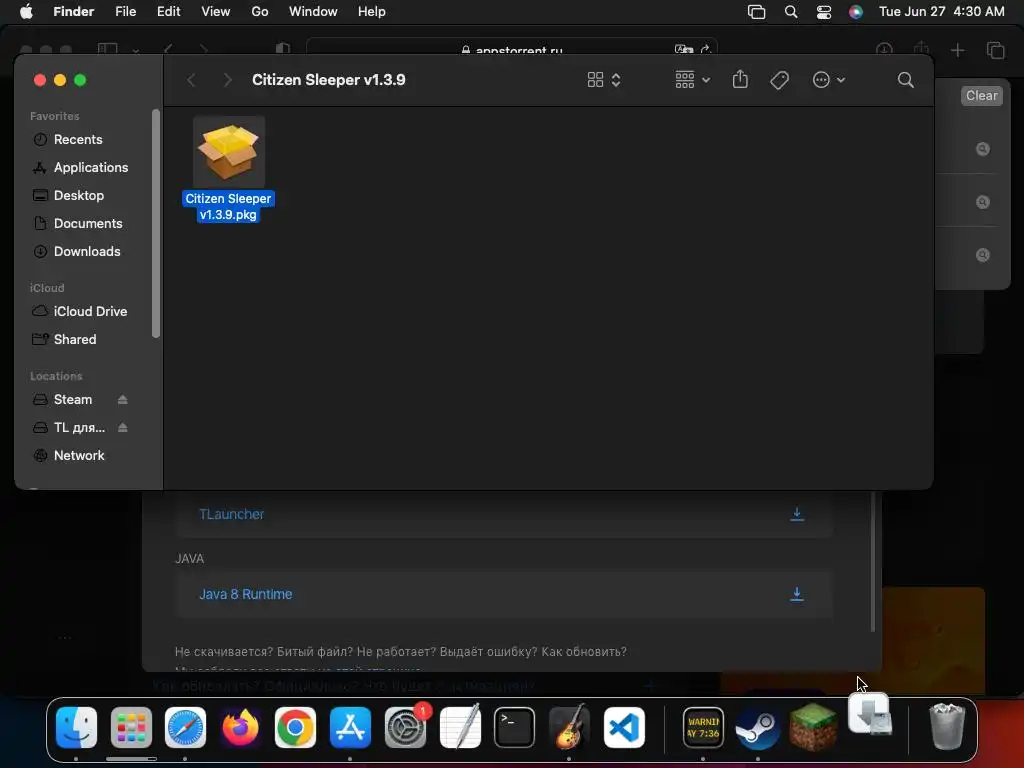Open Safari from the Dock

pos(185,728)
